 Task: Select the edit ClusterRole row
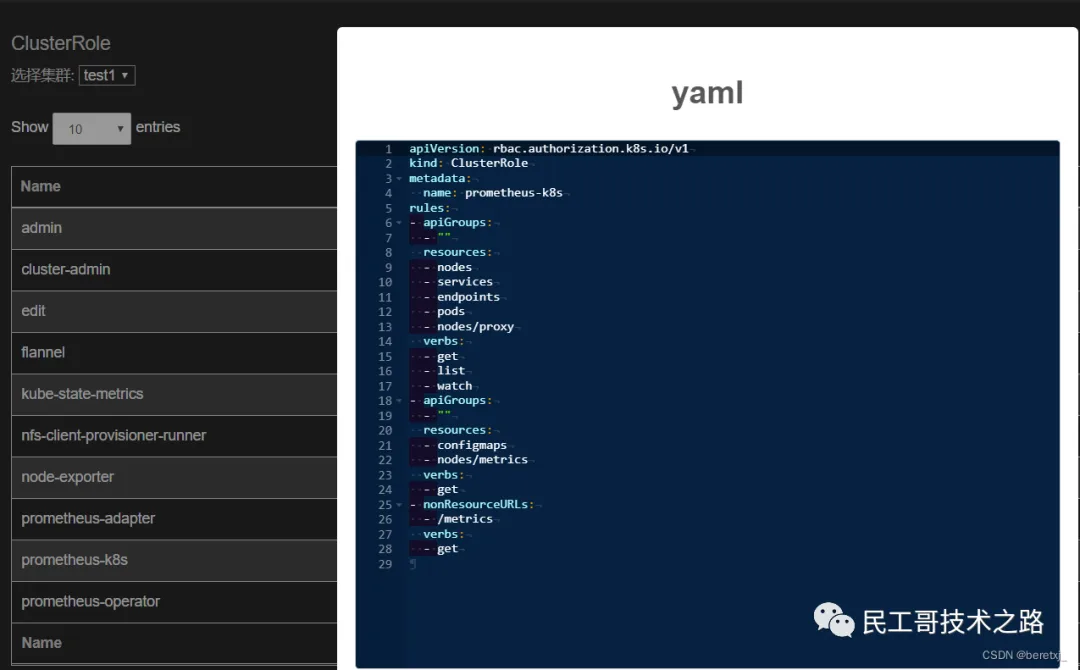[174, 311]
